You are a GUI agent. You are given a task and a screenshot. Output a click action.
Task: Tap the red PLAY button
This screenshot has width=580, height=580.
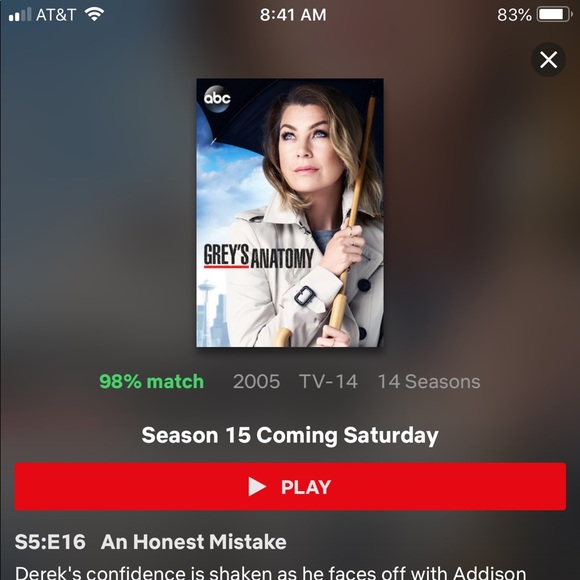click(290, 486)
